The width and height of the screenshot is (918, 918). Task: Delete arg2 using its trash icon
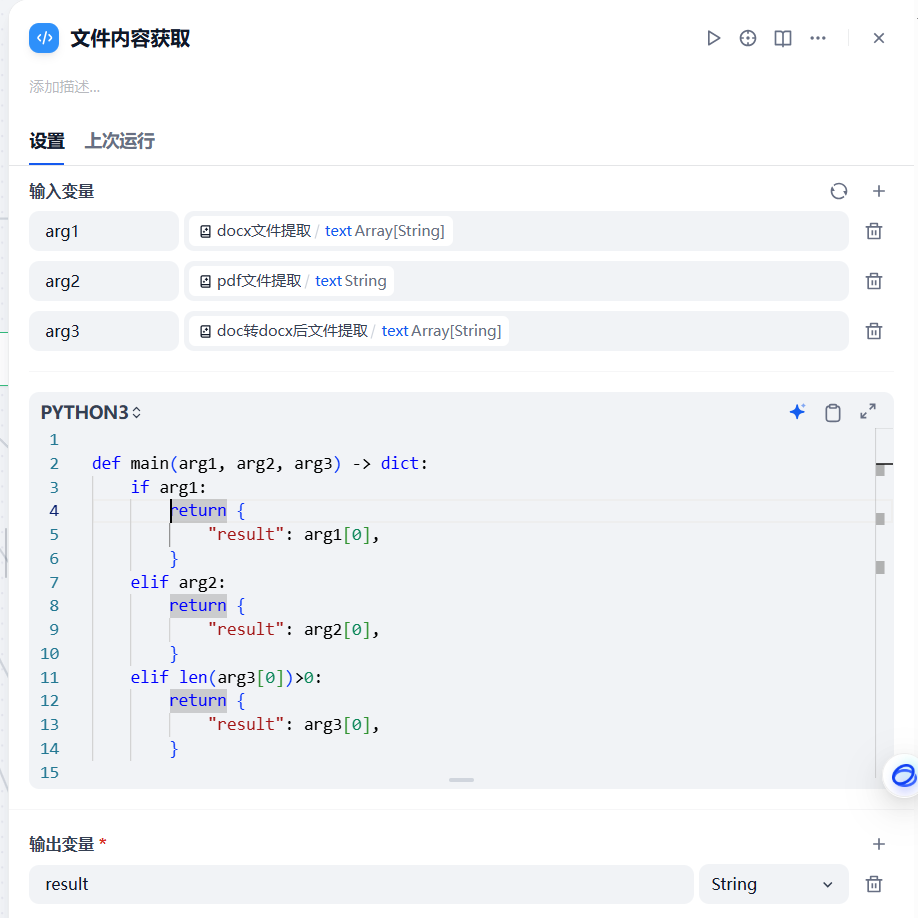[873, 281]
